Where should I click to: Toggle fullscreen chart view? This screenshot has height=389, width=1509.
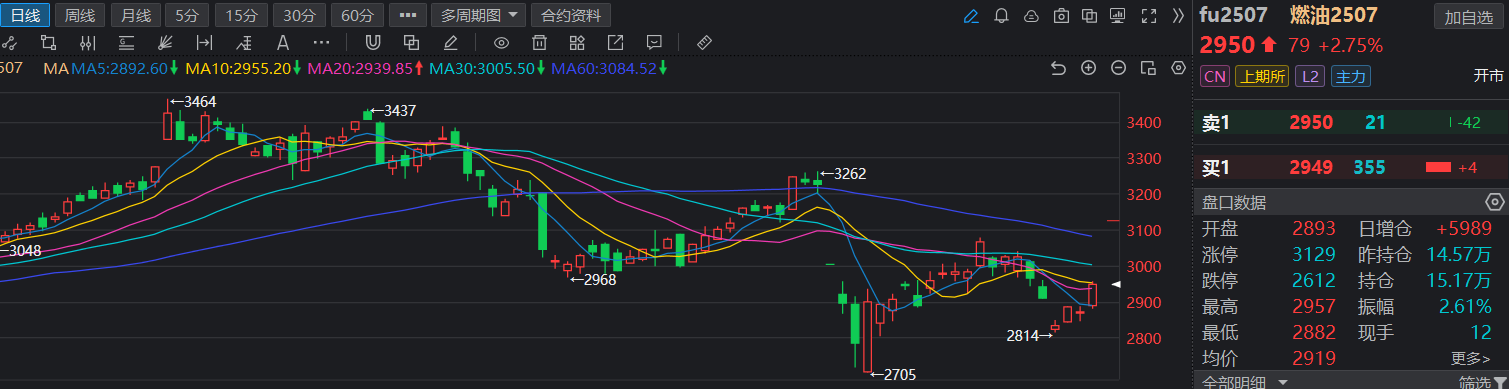[1150, 16]
